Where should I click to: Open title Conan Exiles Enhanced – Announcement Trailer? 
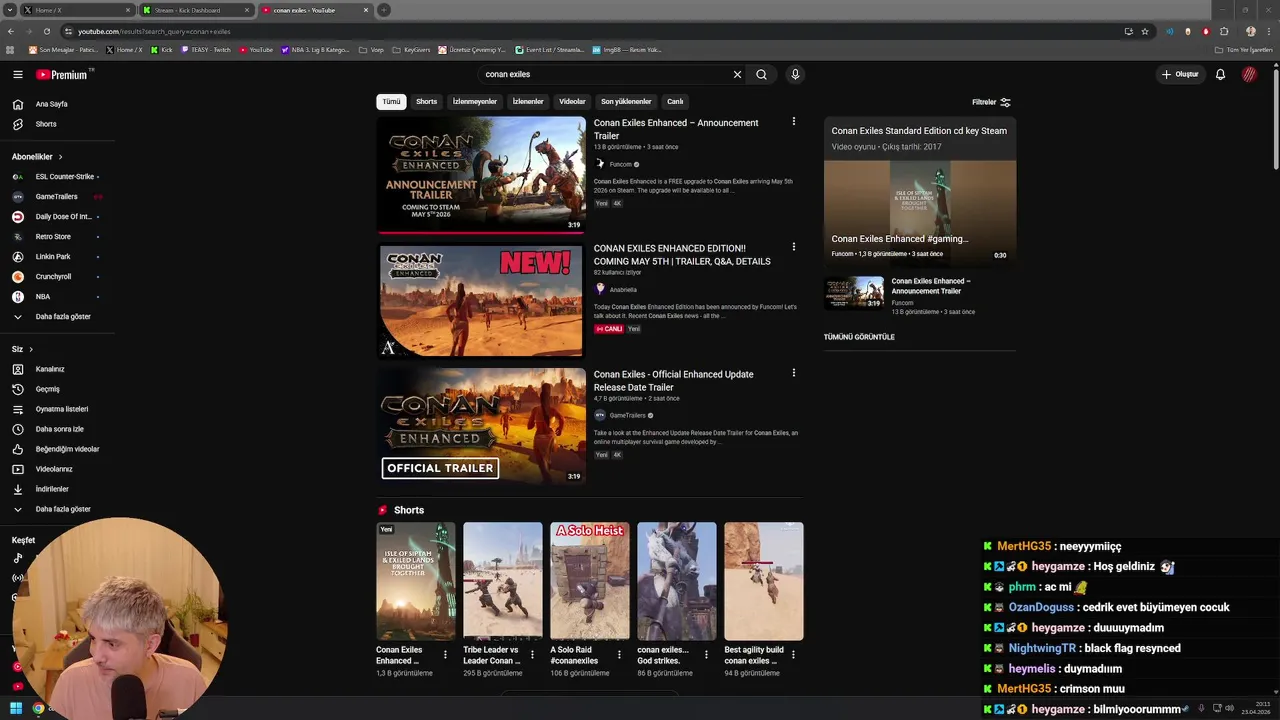click(x=676, y=129)
